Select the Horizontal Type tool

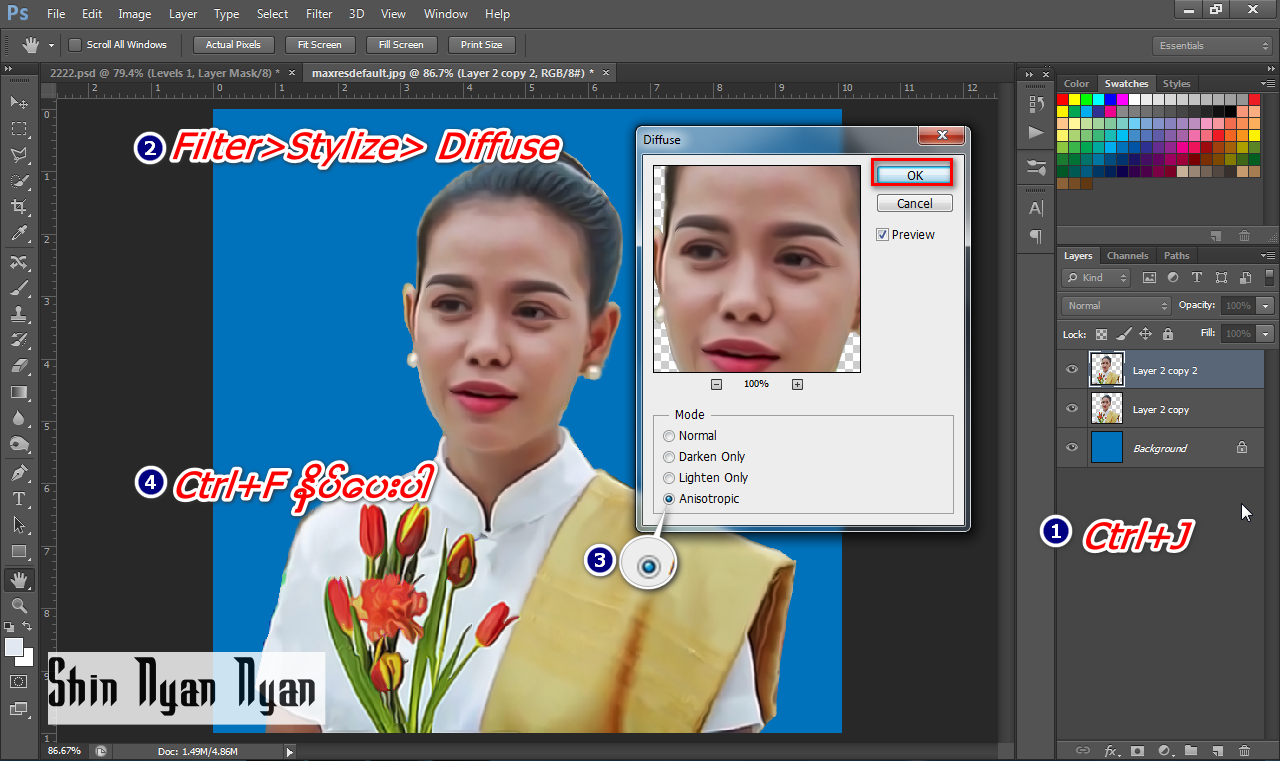tap(19, 498)
